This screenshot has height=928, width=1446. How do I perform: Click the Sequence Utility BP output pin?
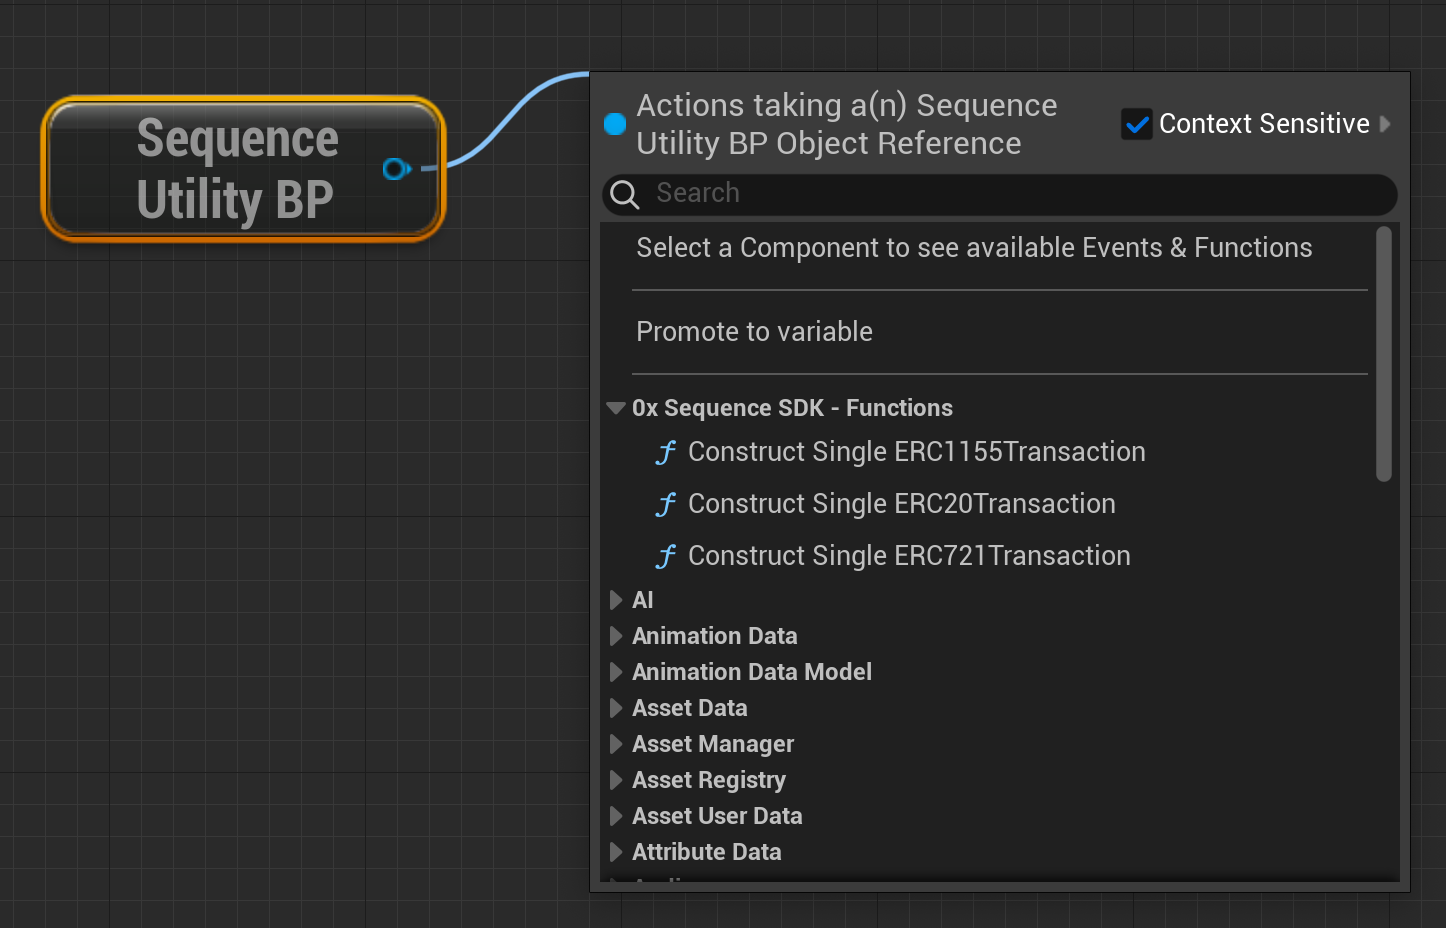396,169
